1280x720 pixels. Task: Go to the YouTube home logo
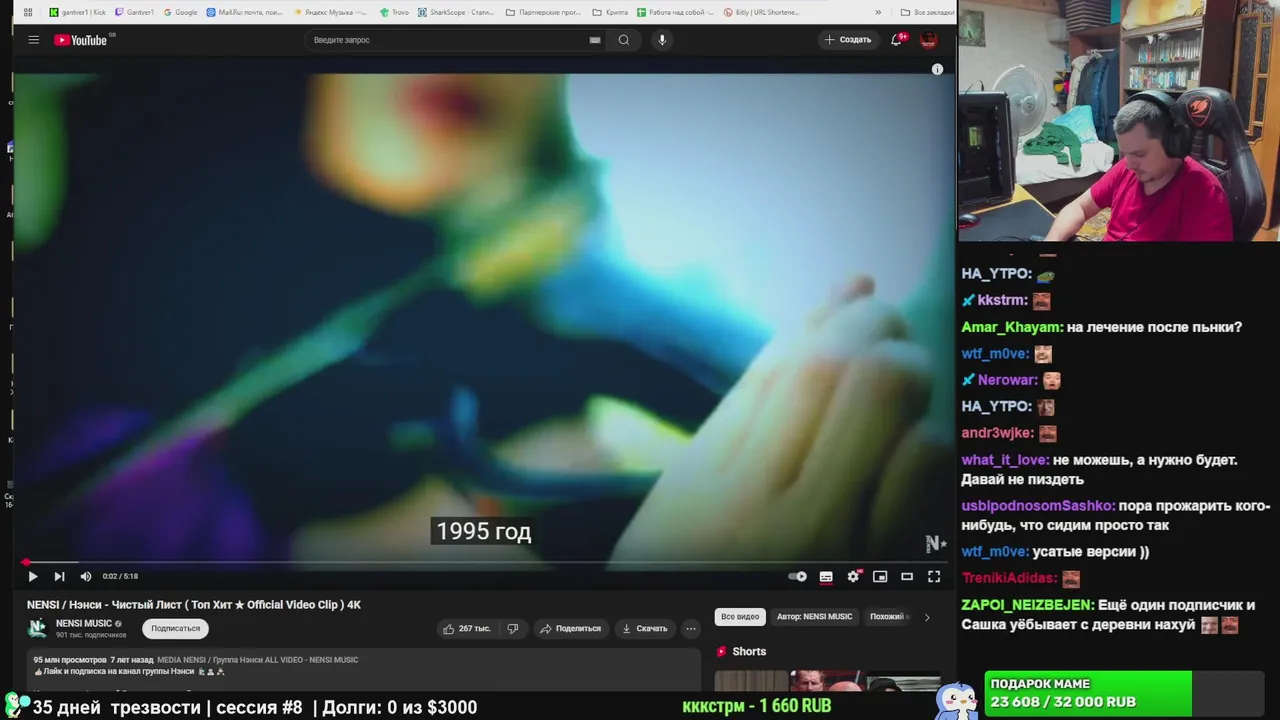tap(81, 40)
